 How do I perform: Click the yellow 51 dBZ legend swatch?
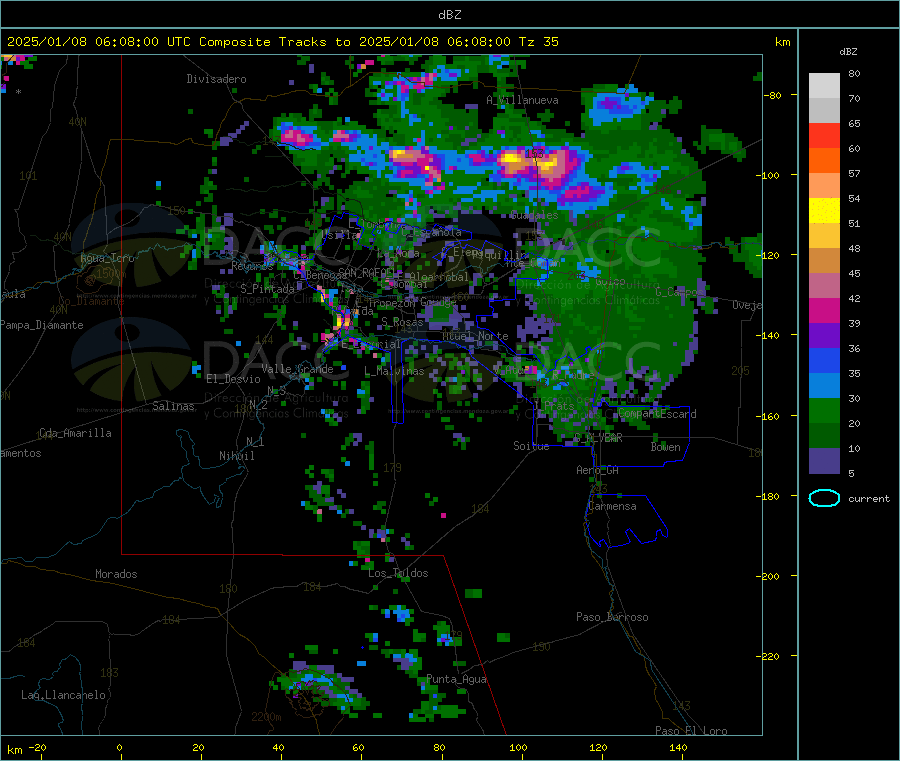click(x=824, y=211)
